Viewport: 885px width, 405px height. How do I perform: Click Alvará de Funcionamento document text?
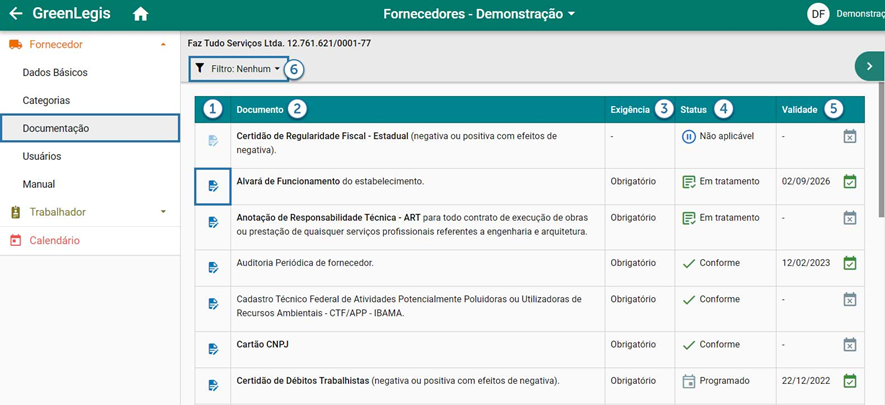[330, 181]
